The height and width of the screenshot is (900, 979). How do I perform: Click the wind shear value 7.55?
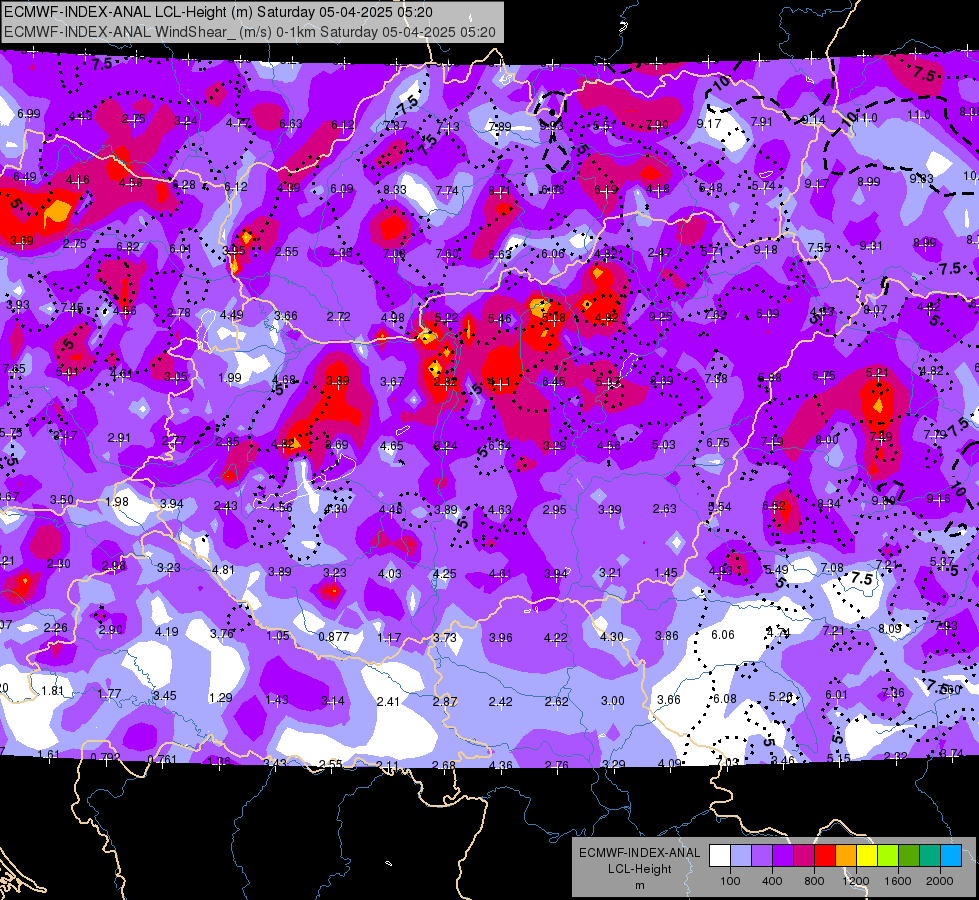(819, 248)
